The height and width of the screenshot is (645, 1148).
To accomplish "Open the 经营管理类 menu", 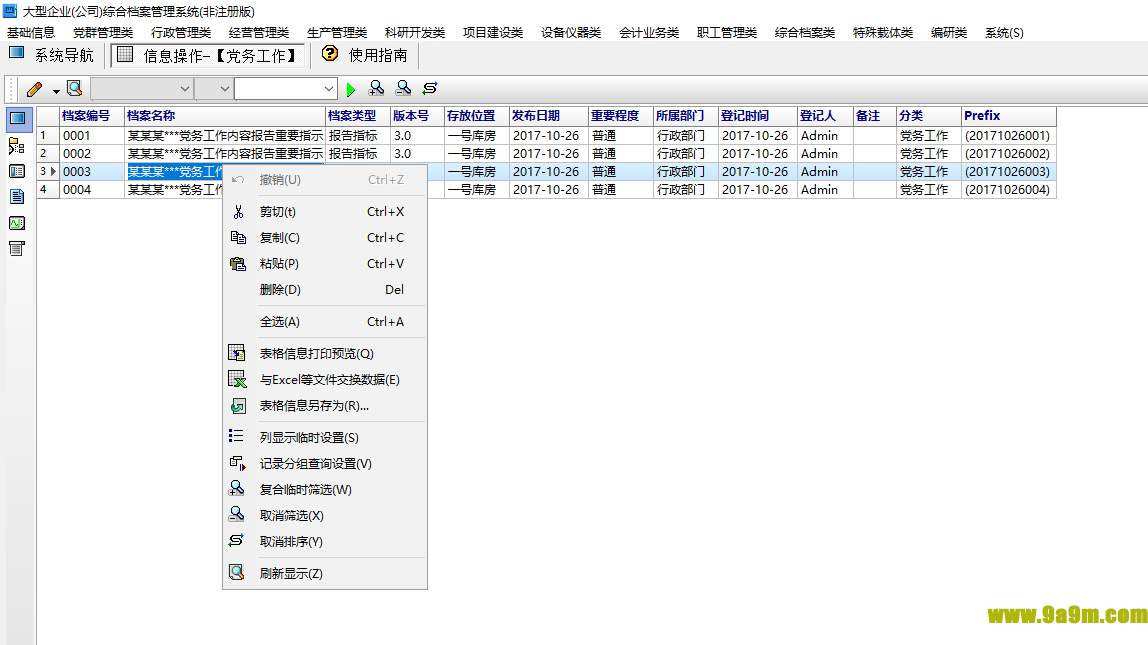I will (259, 33).
